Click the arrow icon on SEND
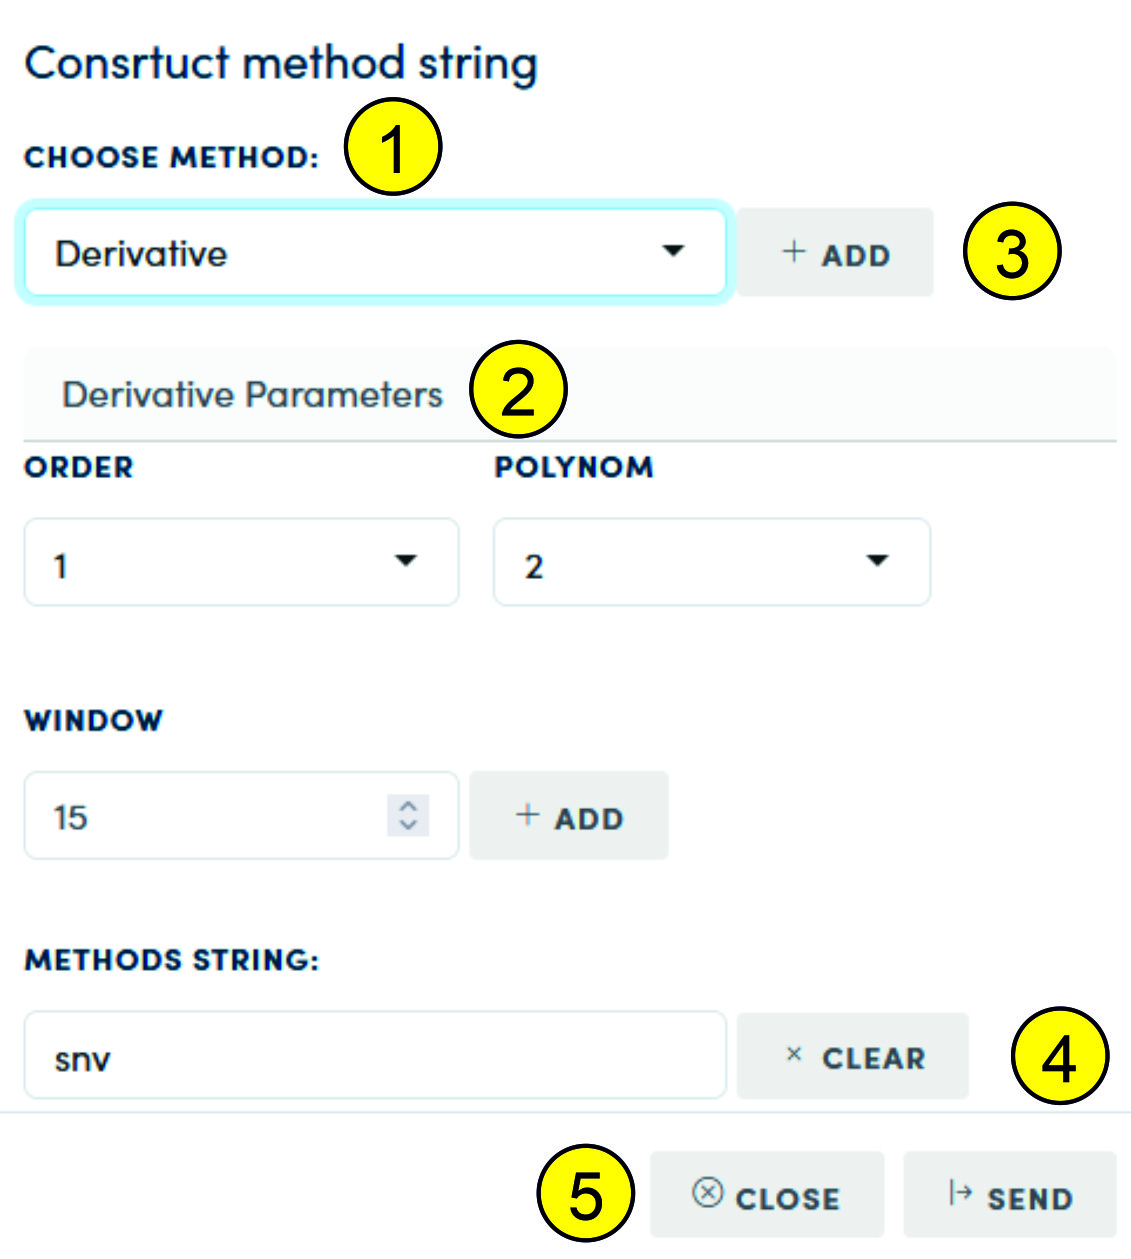This screenshot has width=1131, height=1259. 960,1192
